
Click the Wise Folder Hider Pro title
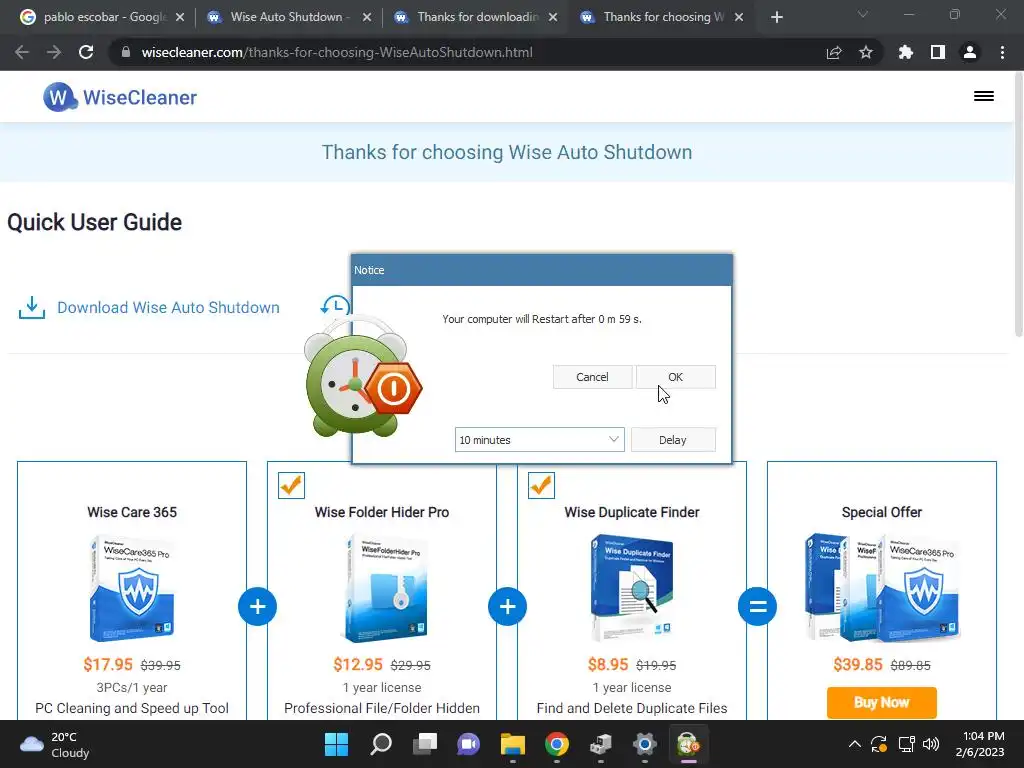(x=382, y=513)
